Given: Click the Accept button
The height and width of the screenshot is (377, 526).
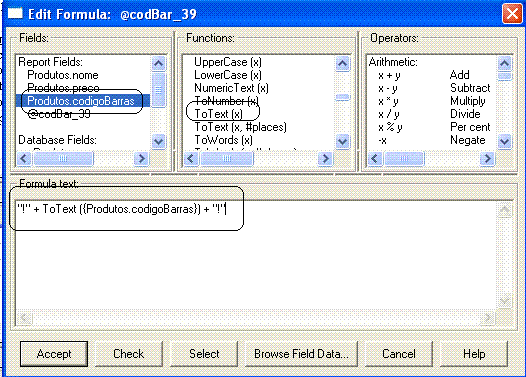Looking at the screenshot, I should pyautogui.click(x=54, y=354).
